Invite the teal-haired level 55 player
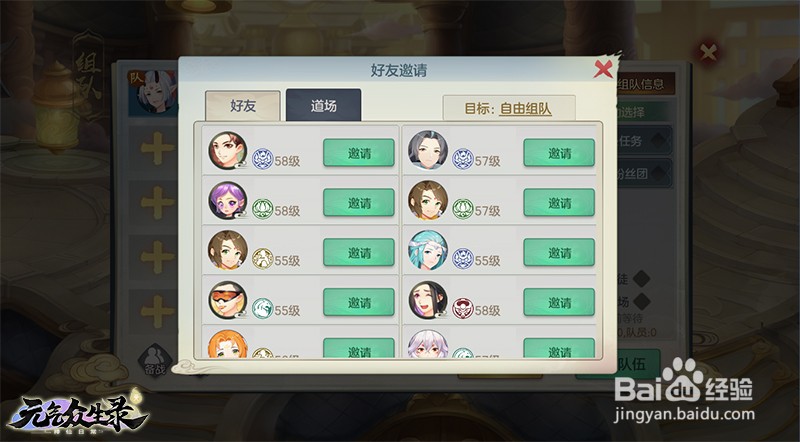Image resolution: width=800 pixels, height=442 pixels. (x=559, y=253)
